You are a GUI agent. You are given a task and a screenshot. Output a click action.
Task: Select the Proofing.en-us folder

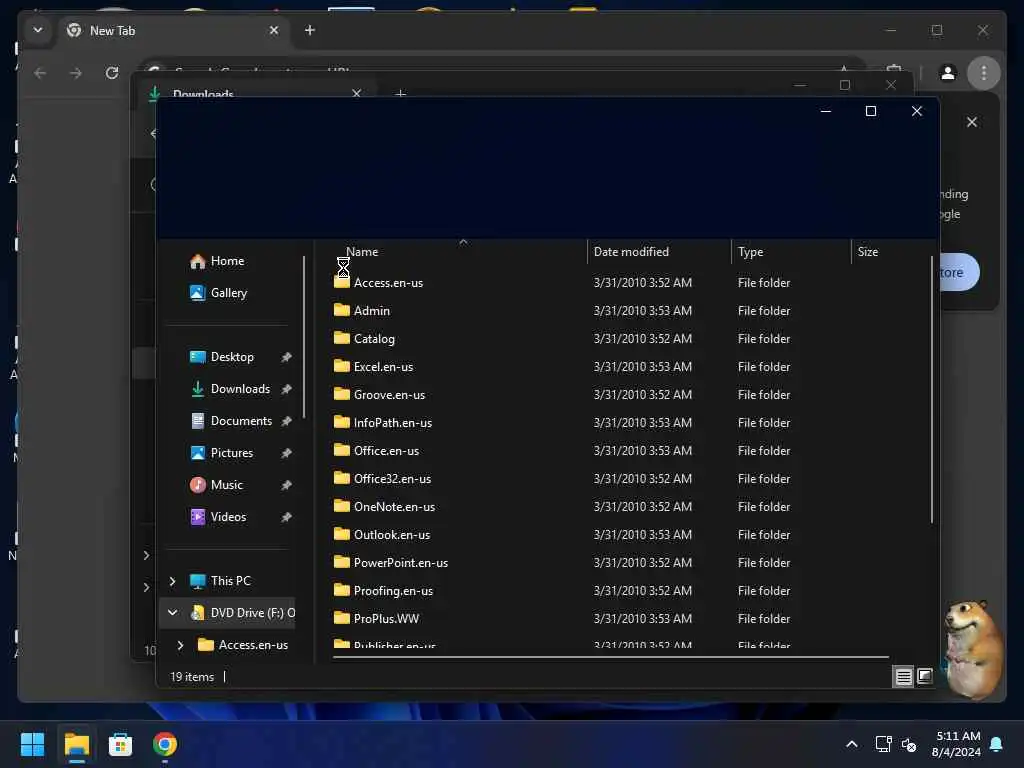(x=393, y=592)
